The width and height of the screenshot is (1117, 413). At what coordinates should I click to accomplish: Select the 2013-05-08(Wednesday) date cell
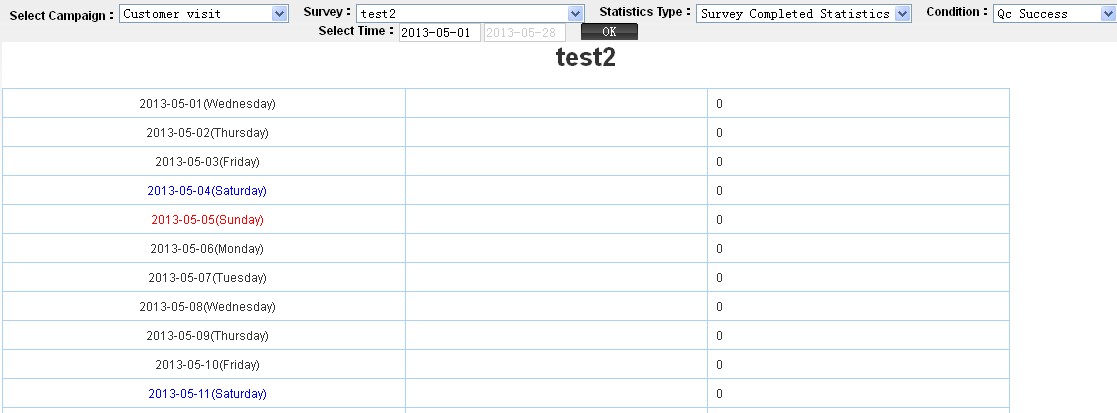click(x=207, y=307)
